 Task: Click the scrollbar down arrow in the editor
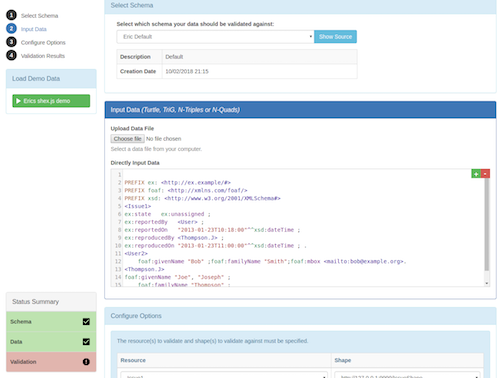pos(487,283)
